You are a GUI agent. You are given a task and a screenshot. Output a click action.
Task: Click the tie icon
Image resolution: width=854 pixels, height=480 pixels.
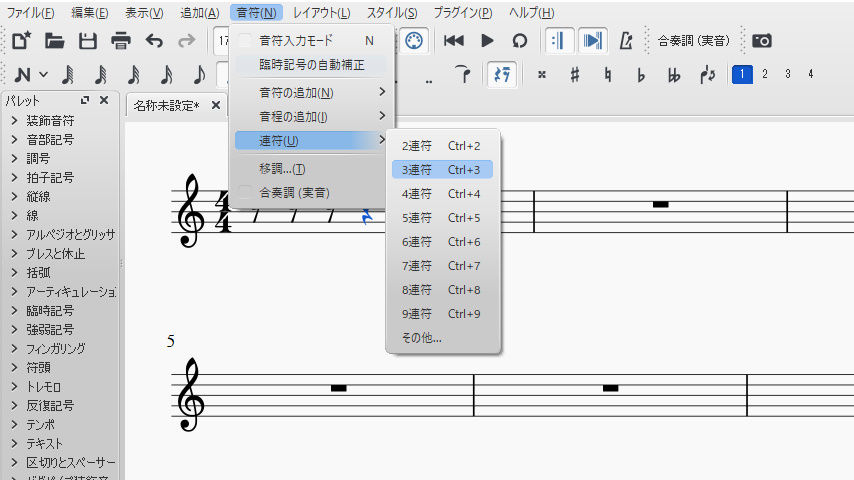(x=462, y=75)
